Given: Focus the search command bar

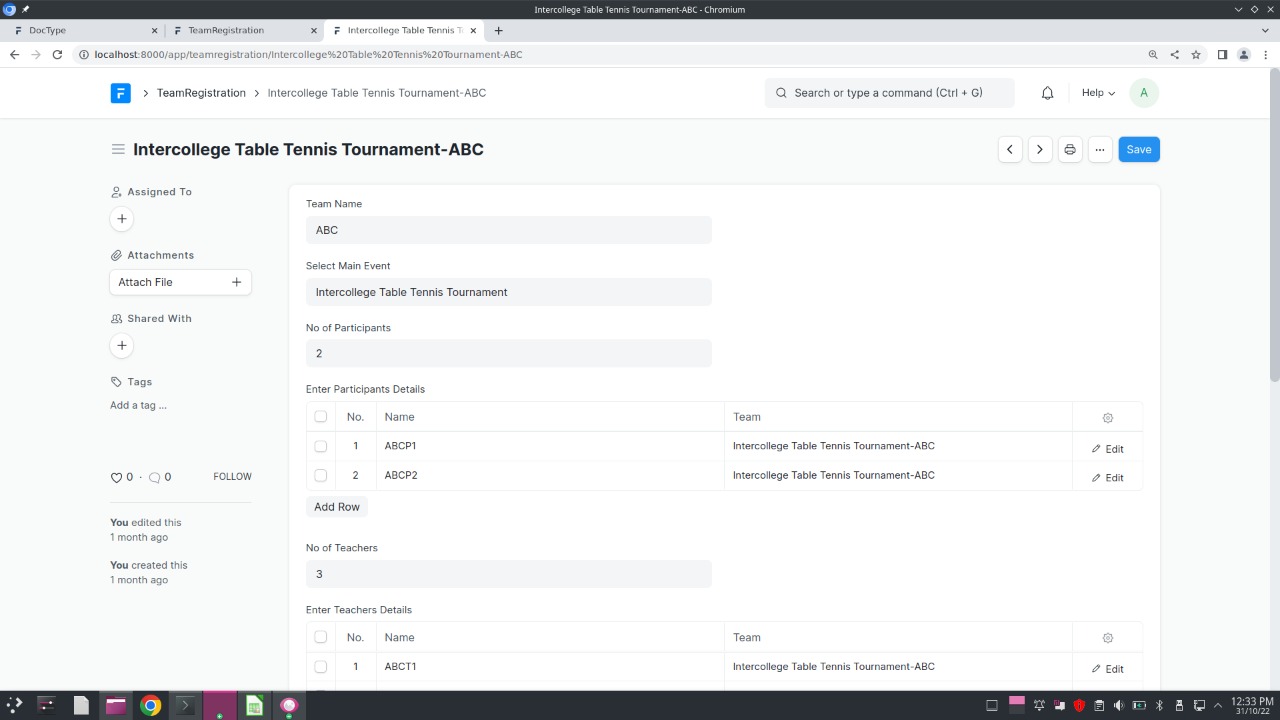Looking at the screenshot, I should point(889,93).
